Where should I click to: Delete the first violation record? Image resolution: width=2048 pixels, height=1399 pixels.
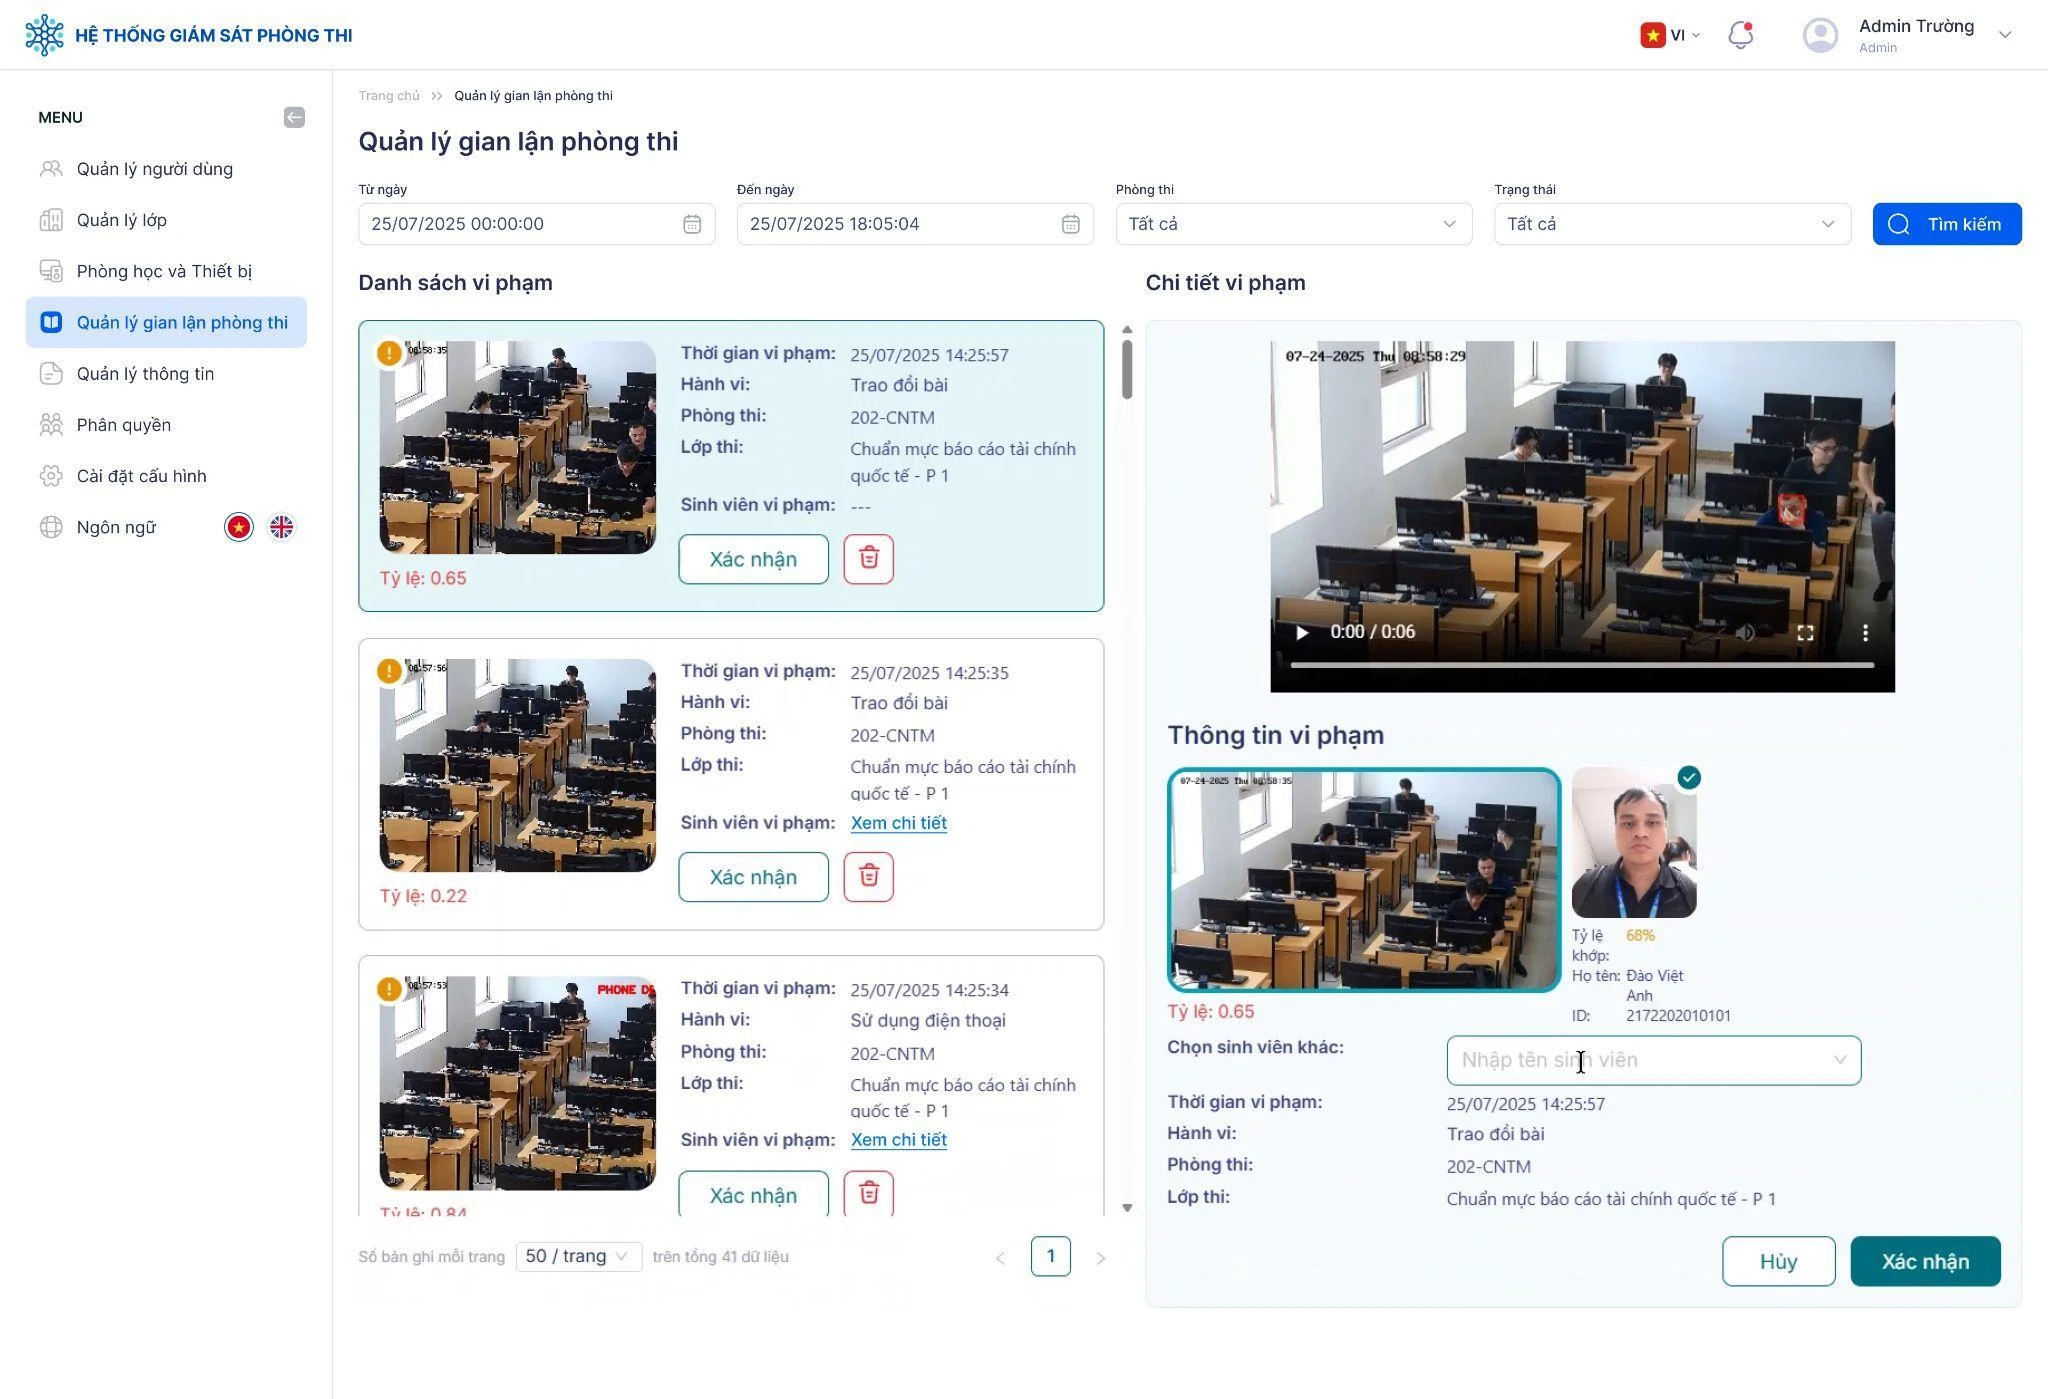click(x=868, y=559)
